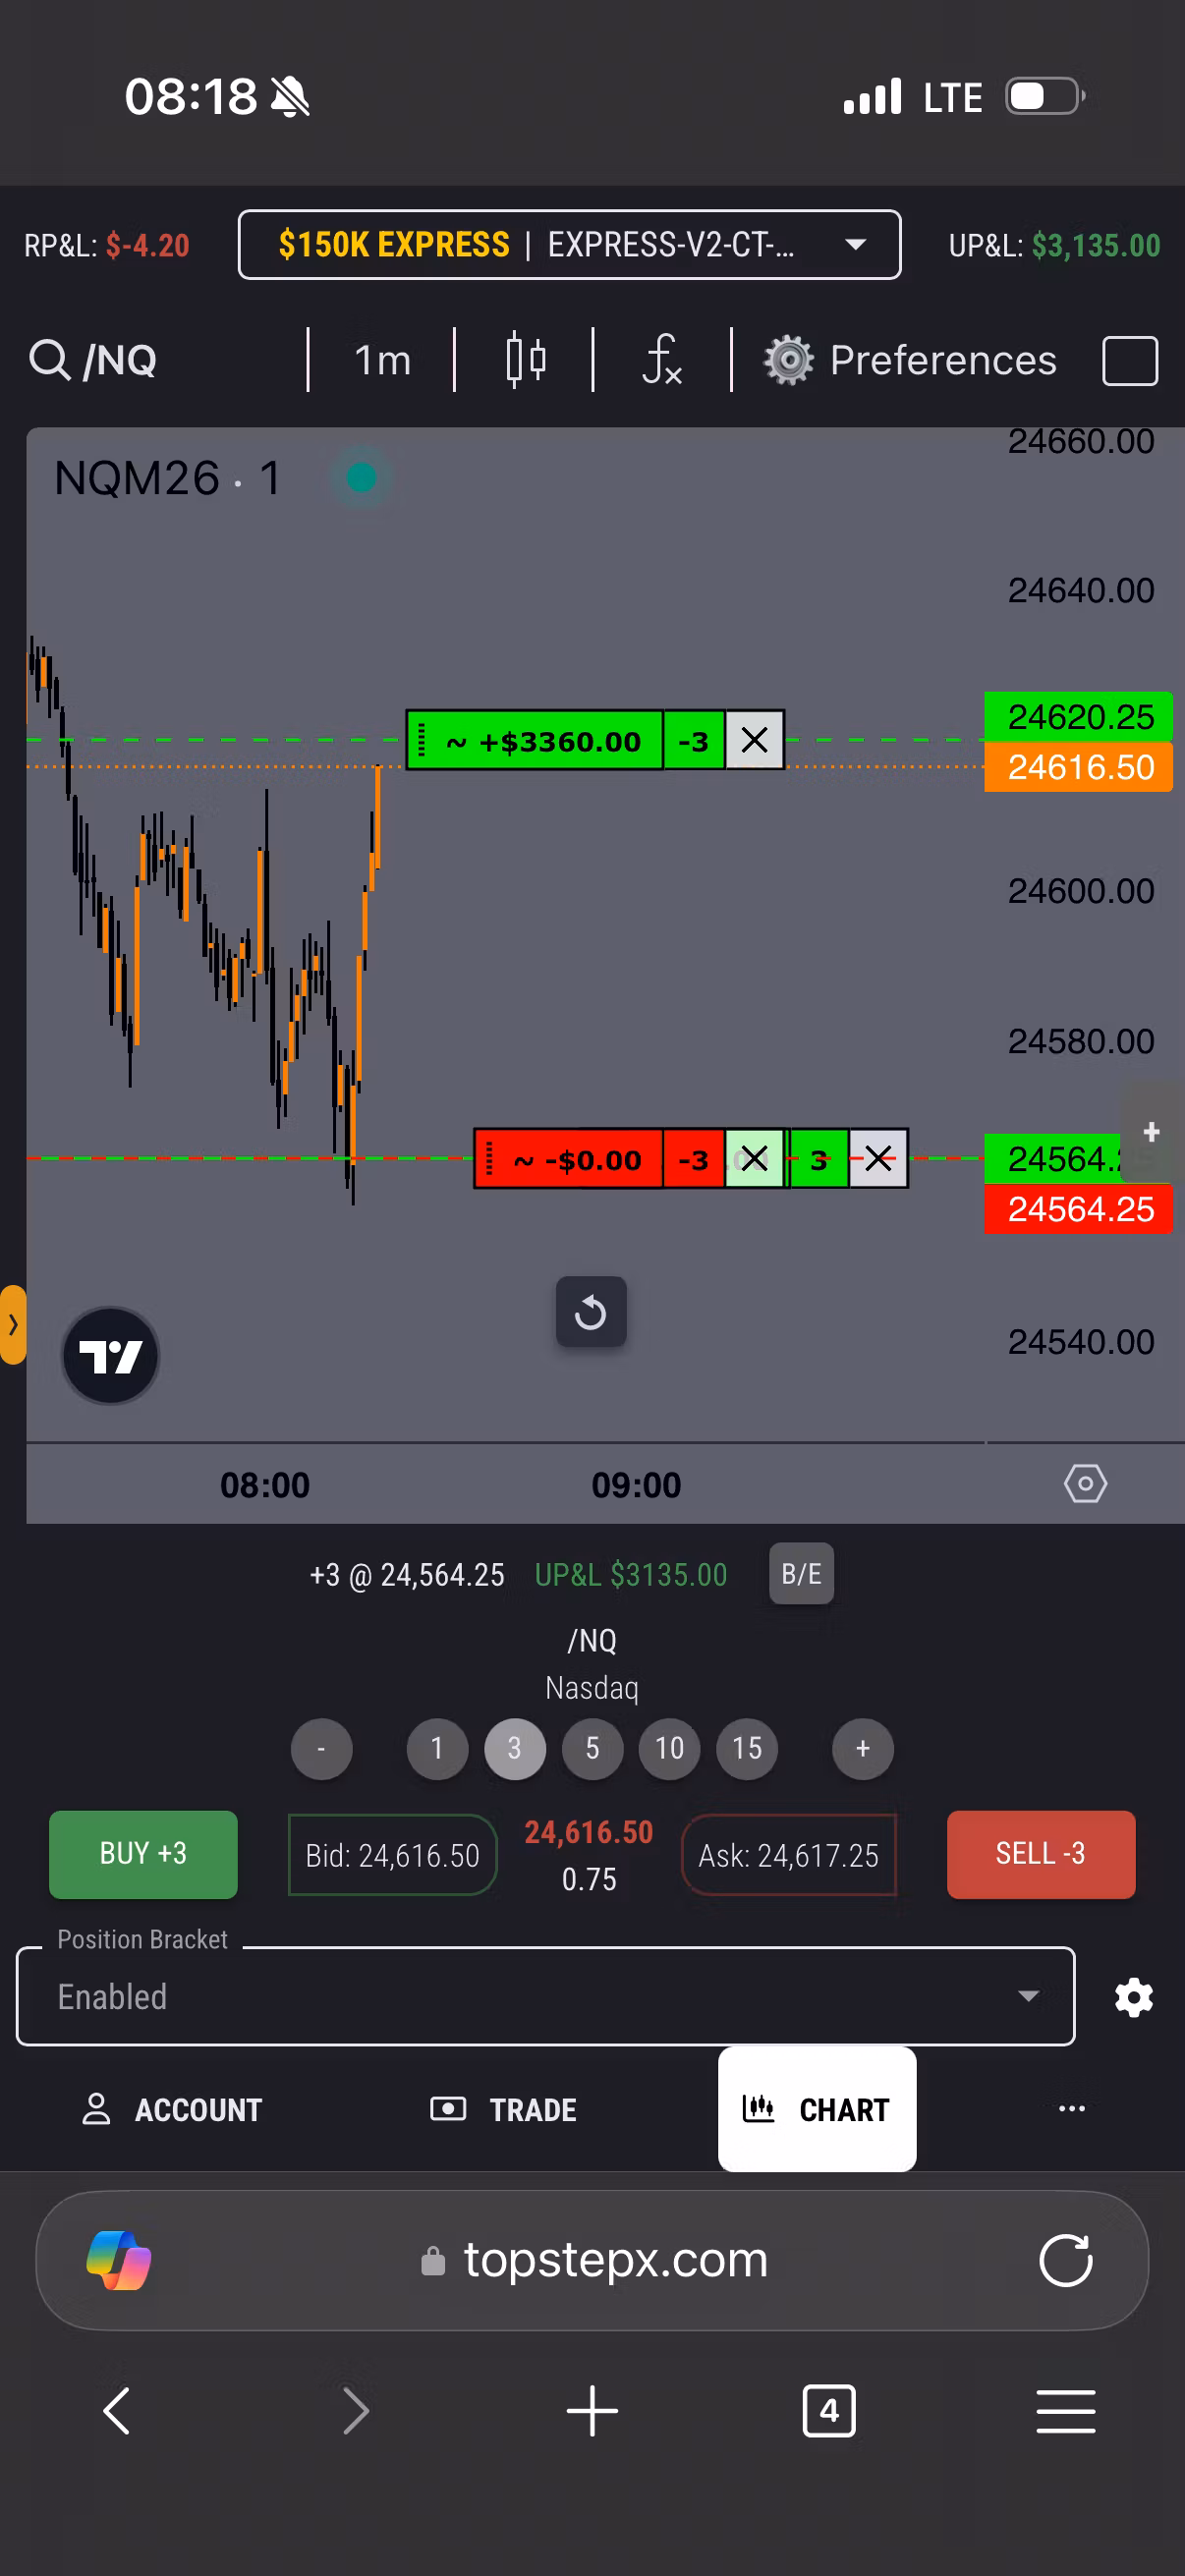
Task: Increase contract quantity with plus button
Action: pyautogui.click(x=863, y=1749)
